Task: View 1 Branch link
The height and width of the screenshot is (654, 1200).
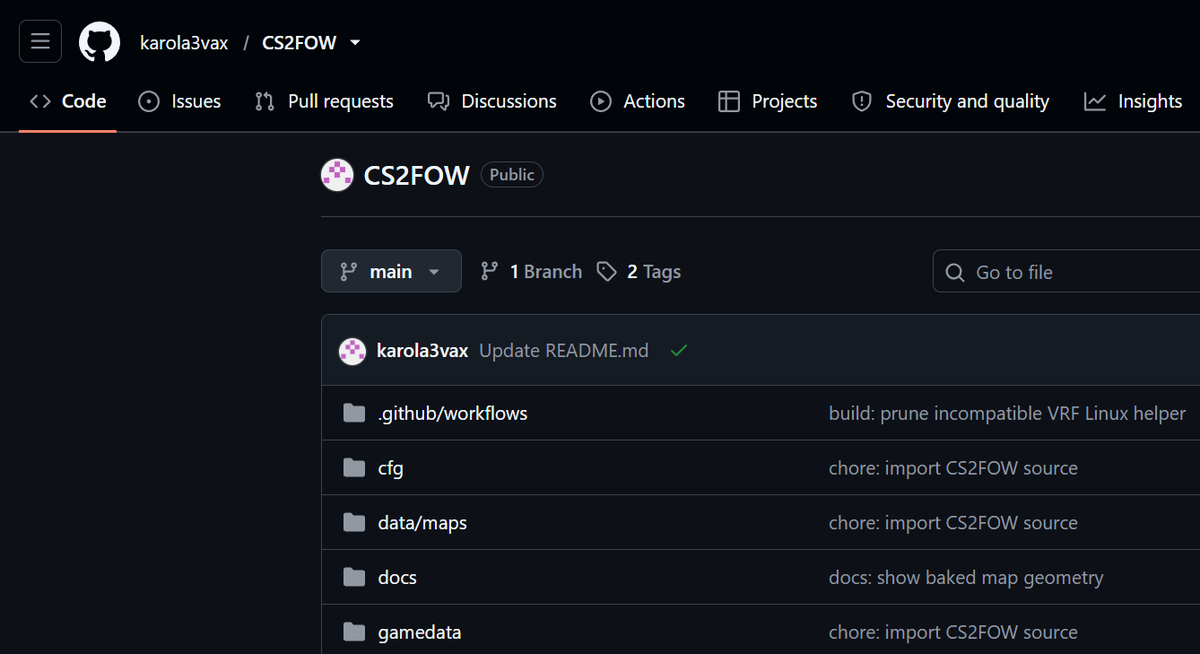Action: click(x=531, y=271)
